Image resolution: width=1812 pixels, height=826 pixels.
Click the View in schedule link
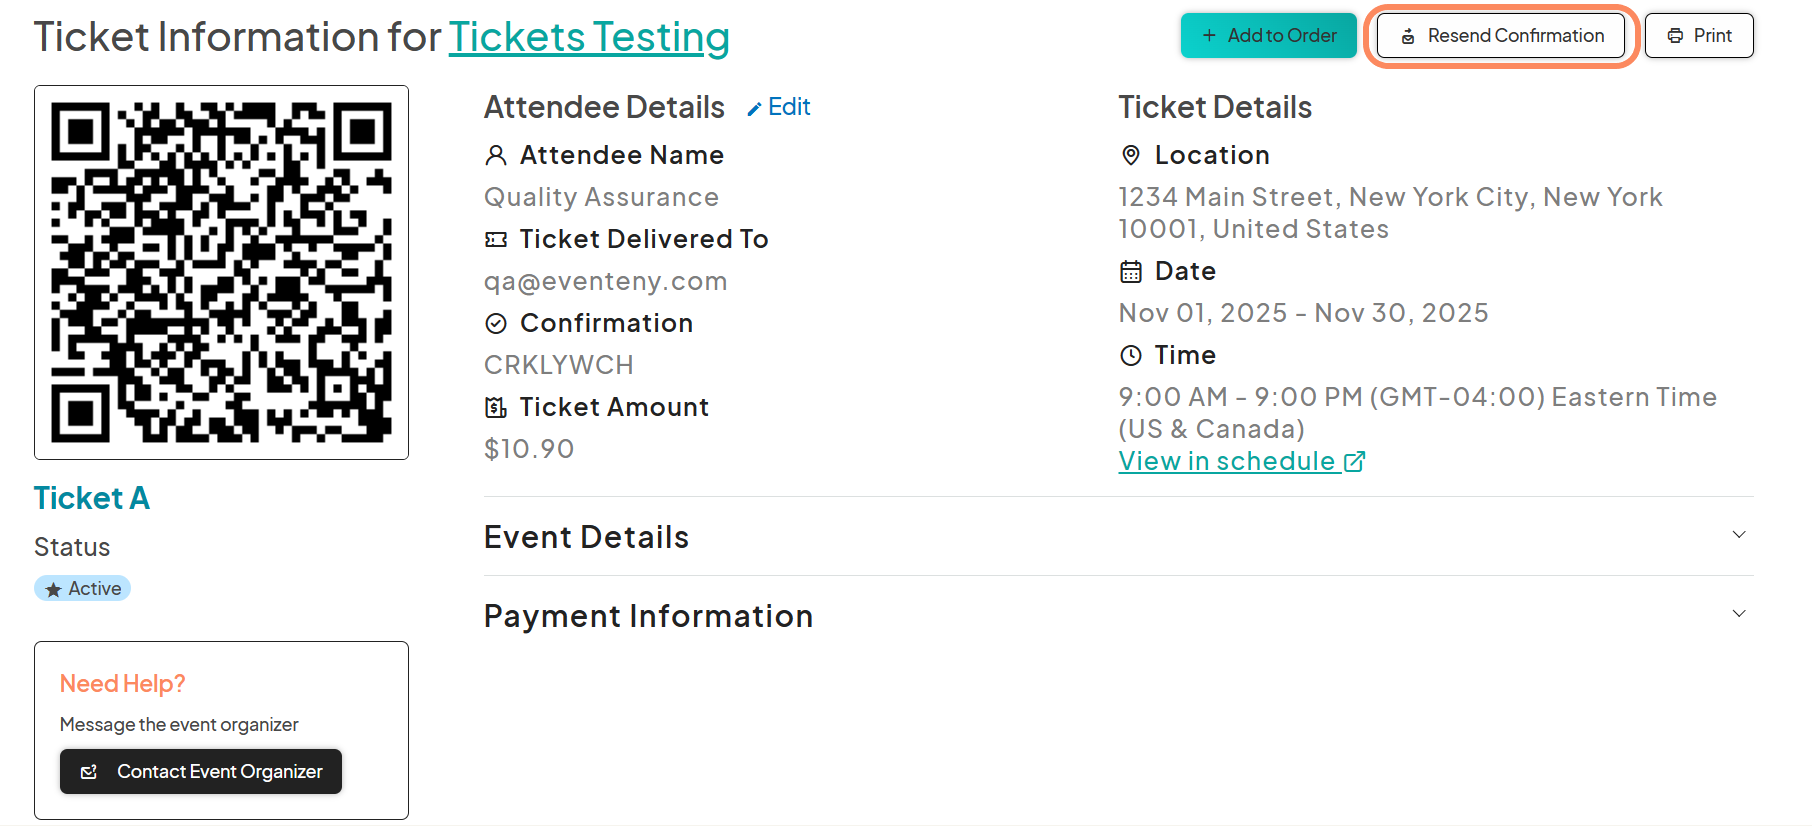1225,461
